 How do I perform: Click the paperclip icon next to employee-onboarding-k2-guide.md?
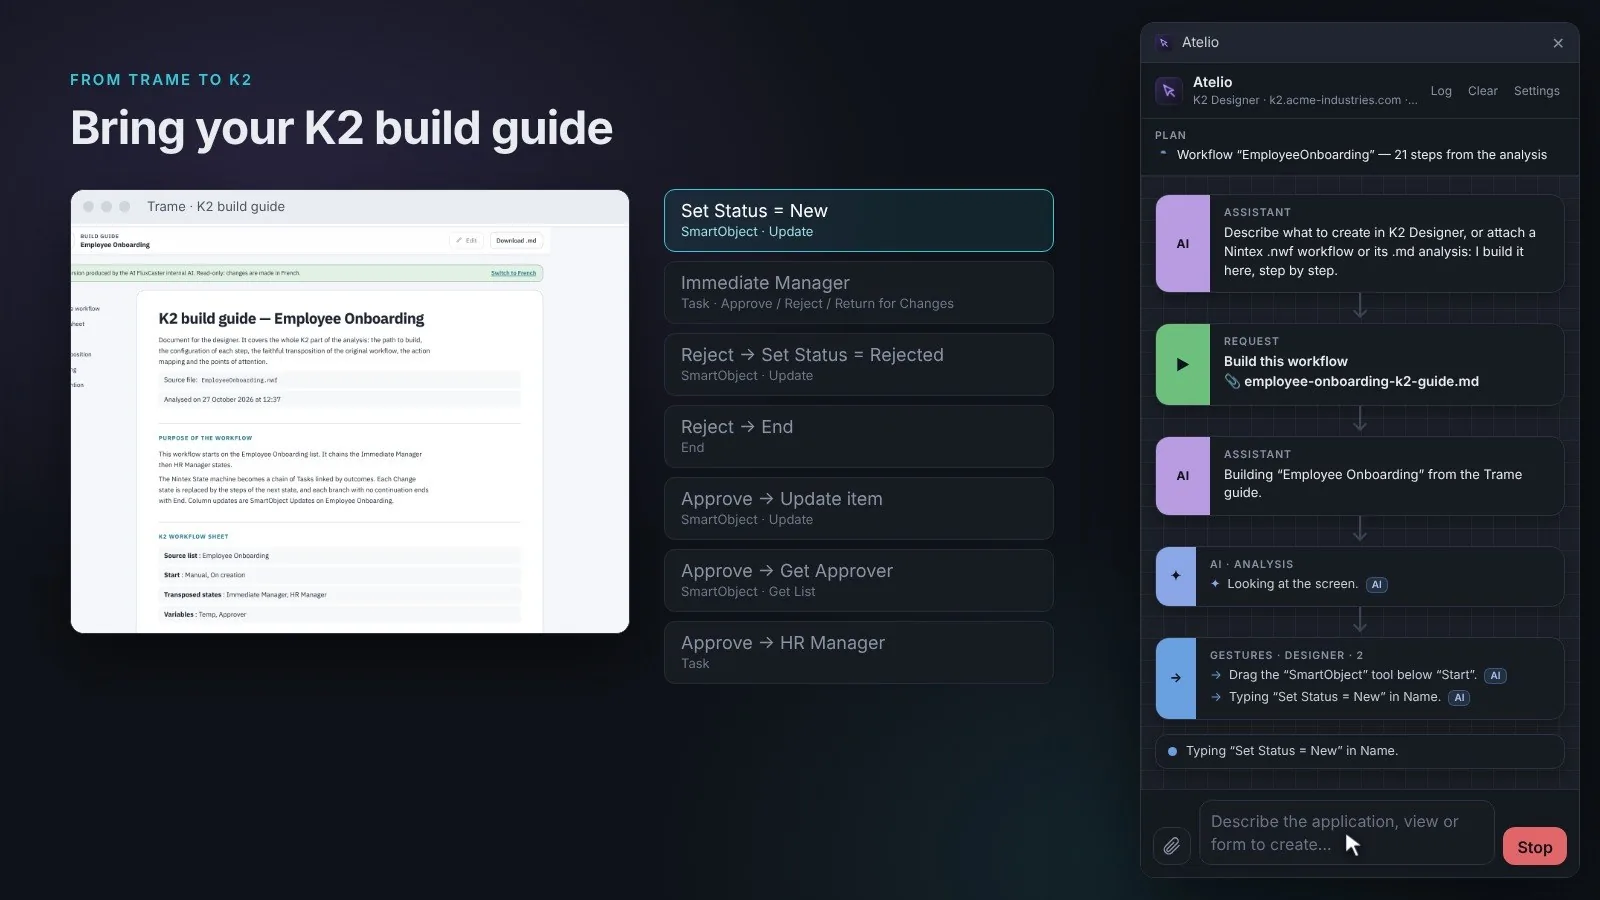(1232, 382)
